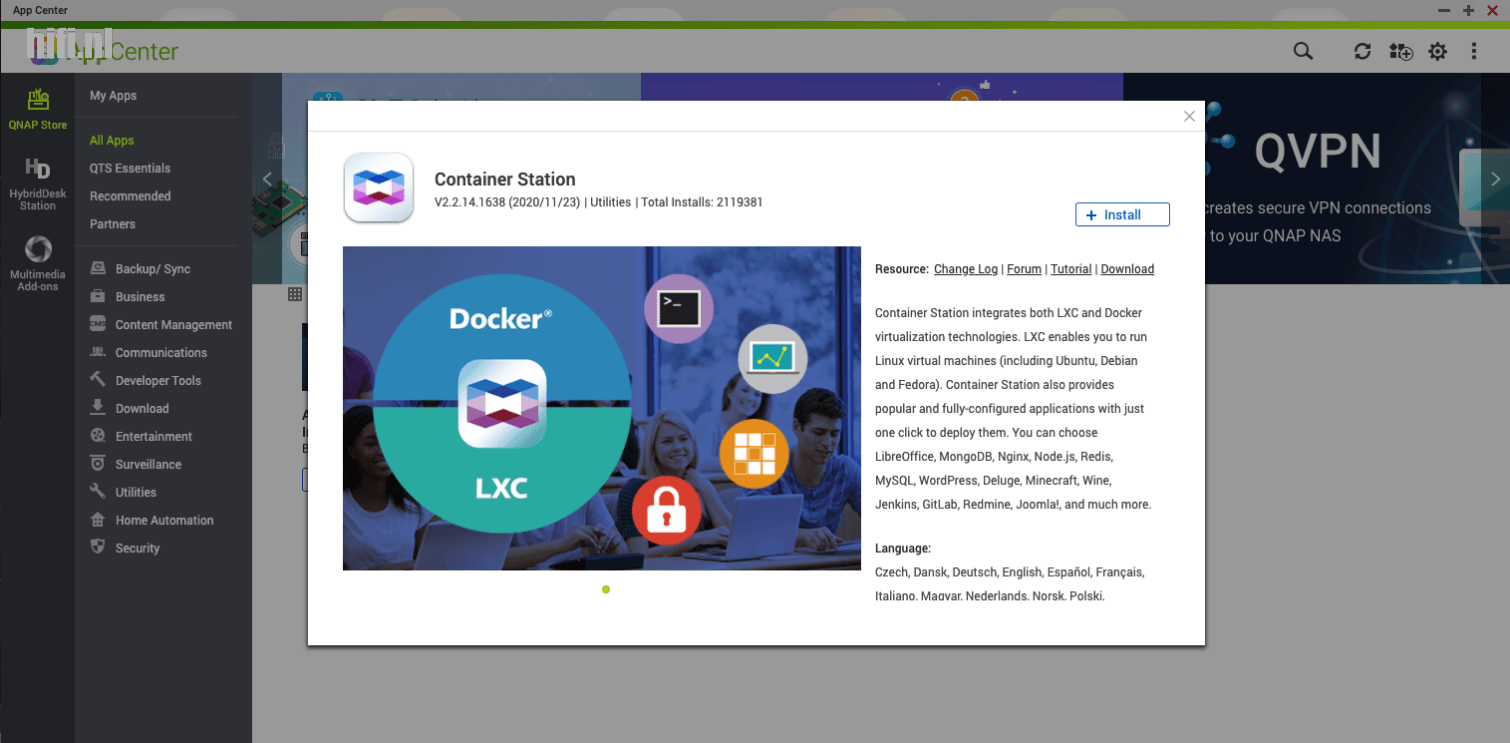The image size is (1510, 743).
Task: Open the three-dot more menu
Action: pos(1474,51)
